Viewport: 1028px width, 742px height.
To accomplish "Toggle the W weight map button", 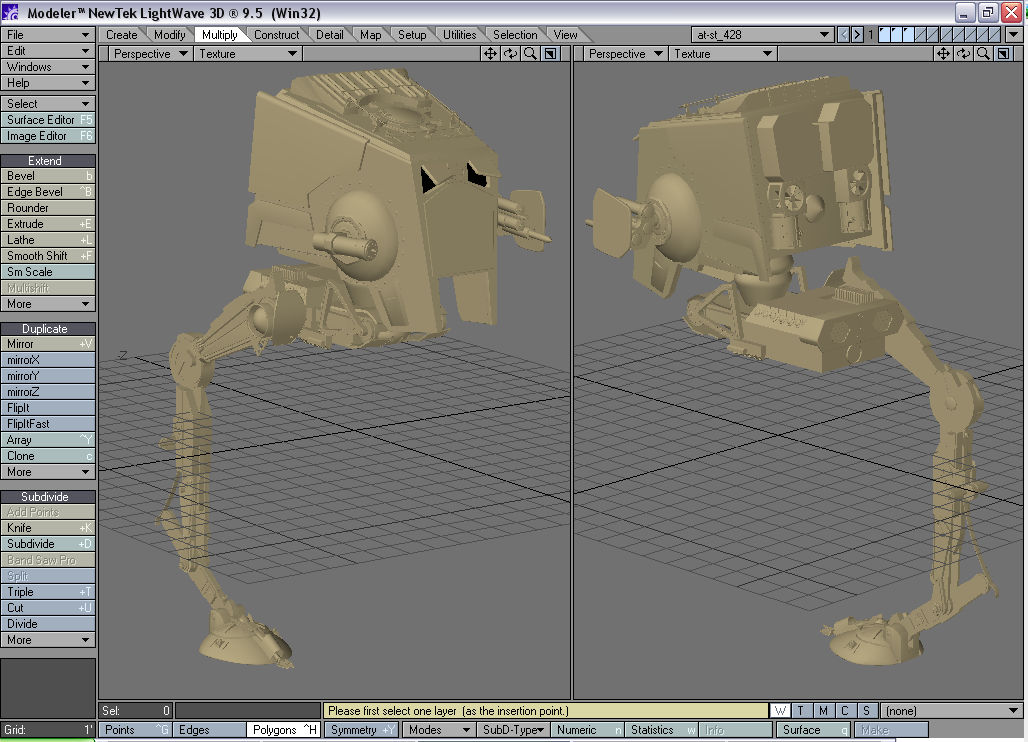I will click(780, 711).
